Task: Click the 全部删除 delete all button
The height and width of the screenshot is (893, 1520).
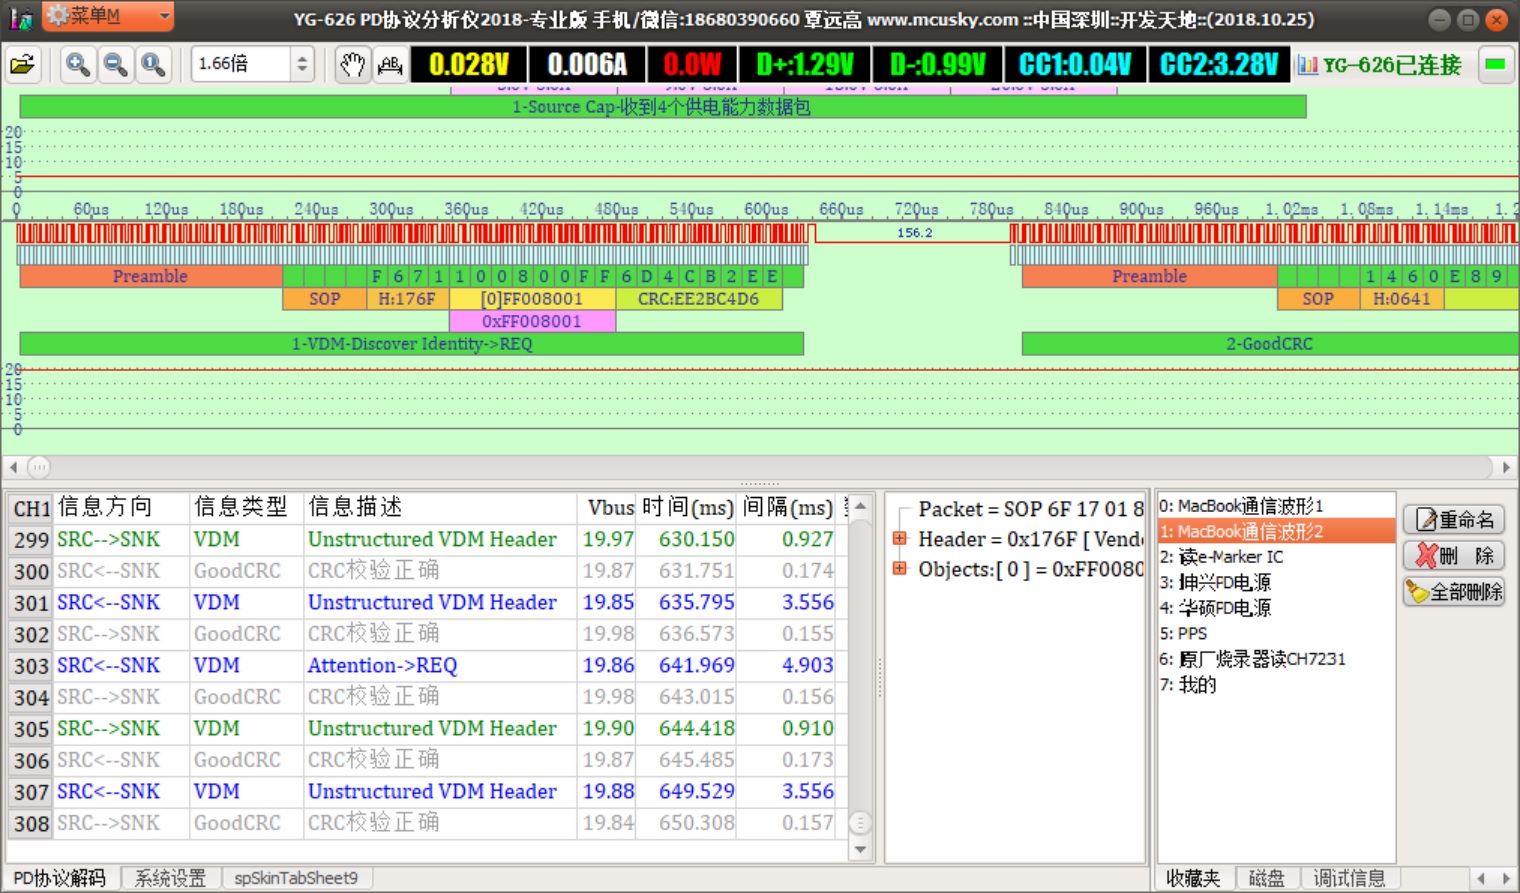Action: 1454,591
